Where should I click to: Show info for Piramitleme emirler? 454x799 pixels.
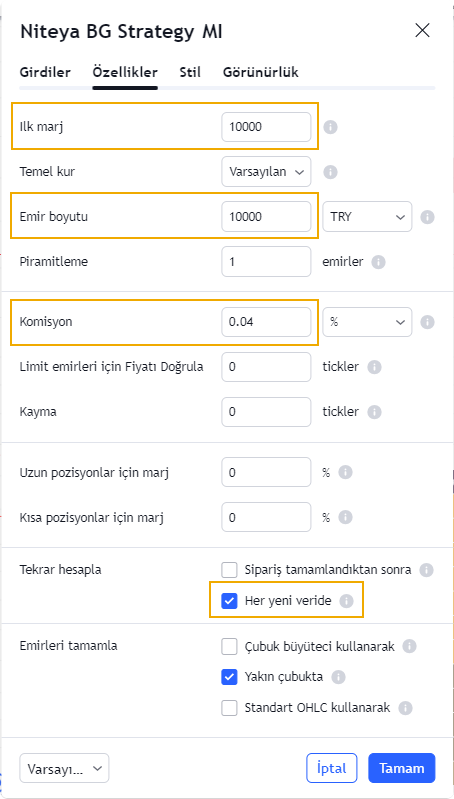click(x=378, y=262)
